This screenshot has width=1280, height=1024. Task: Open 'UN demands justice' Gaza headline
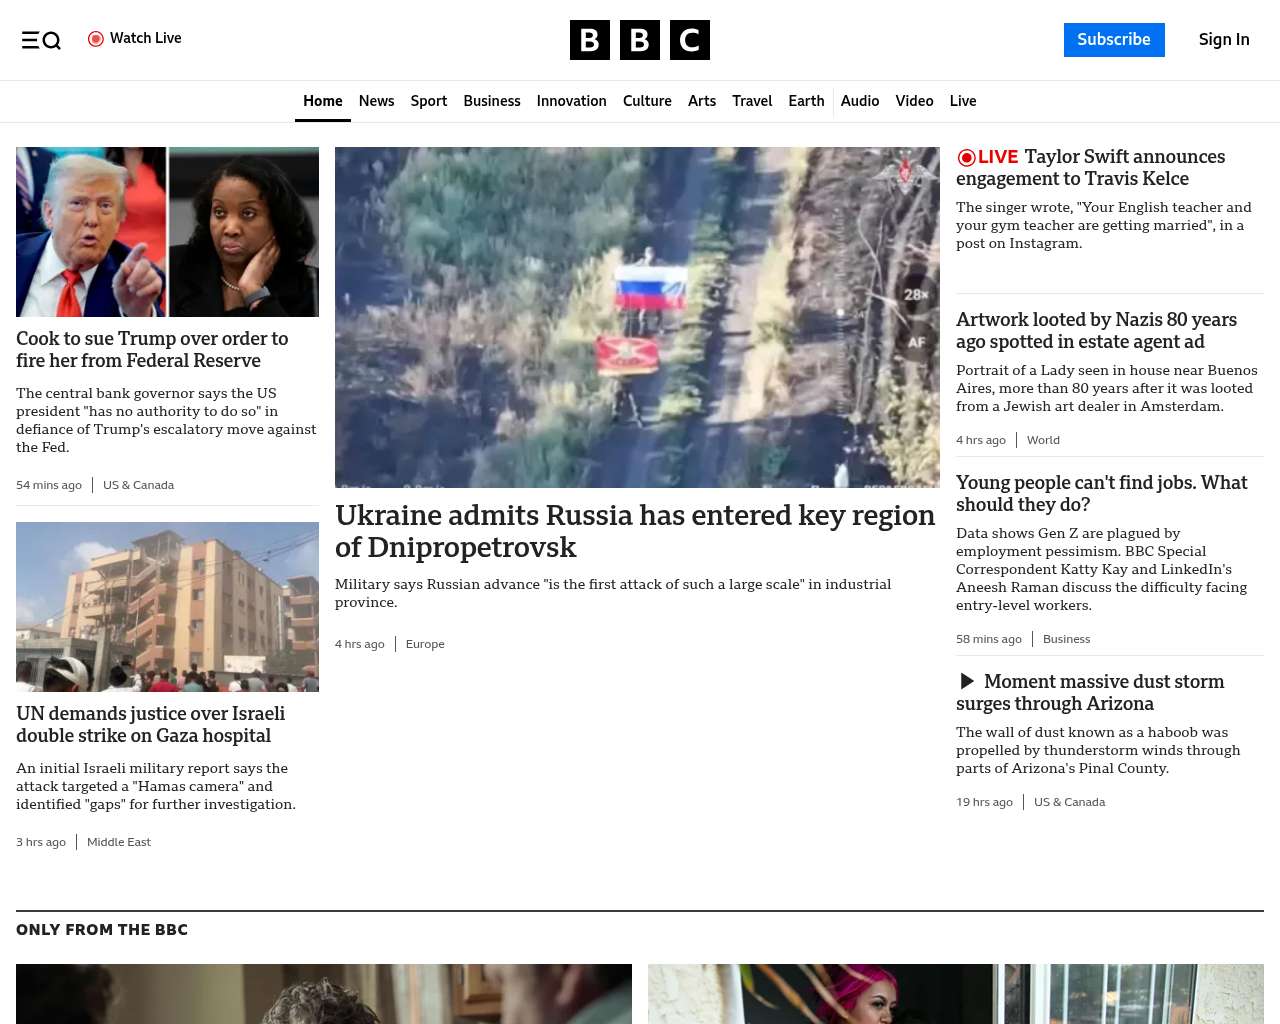[150, 724]
